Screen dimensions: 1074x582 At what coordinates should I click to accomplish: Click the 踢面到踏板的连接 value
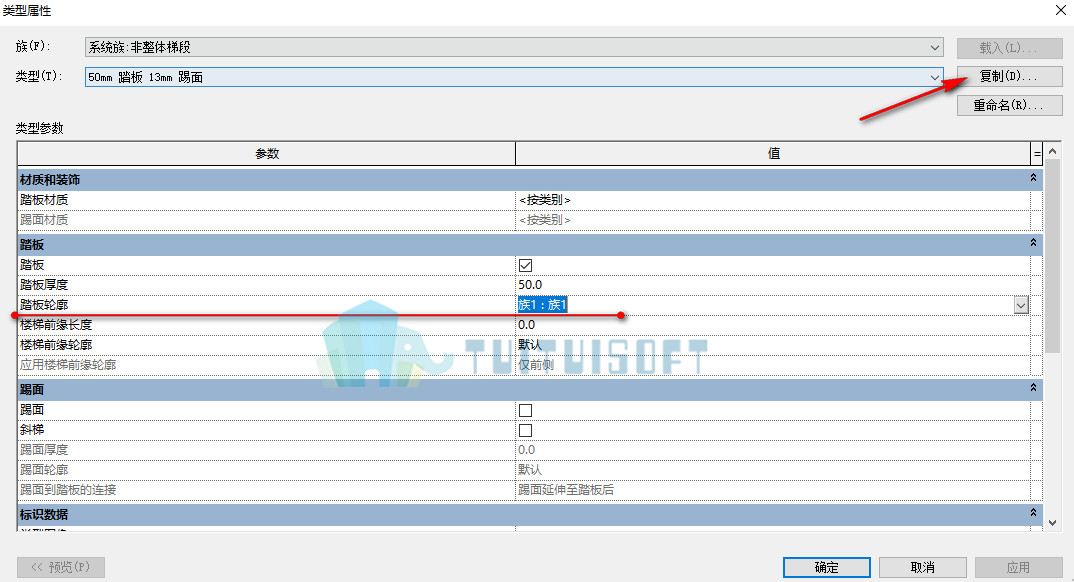point(566,490)
